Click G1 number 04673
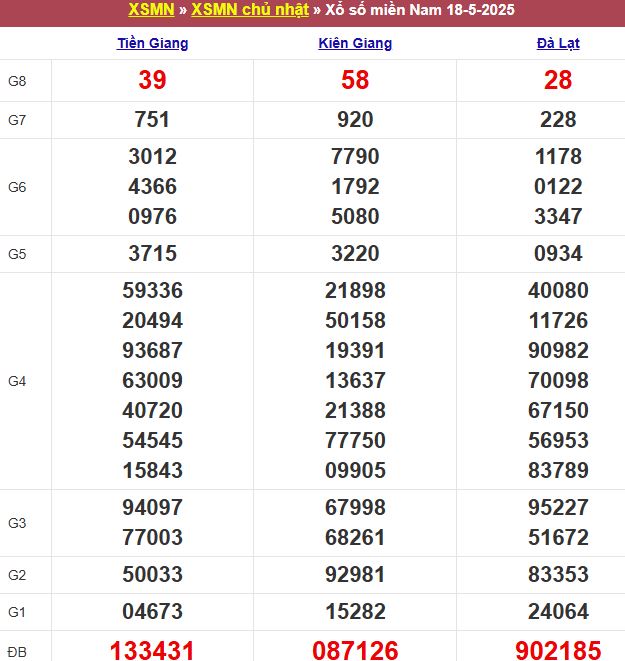Viewport: 625px width, 661px height. (x=153, y=611)
